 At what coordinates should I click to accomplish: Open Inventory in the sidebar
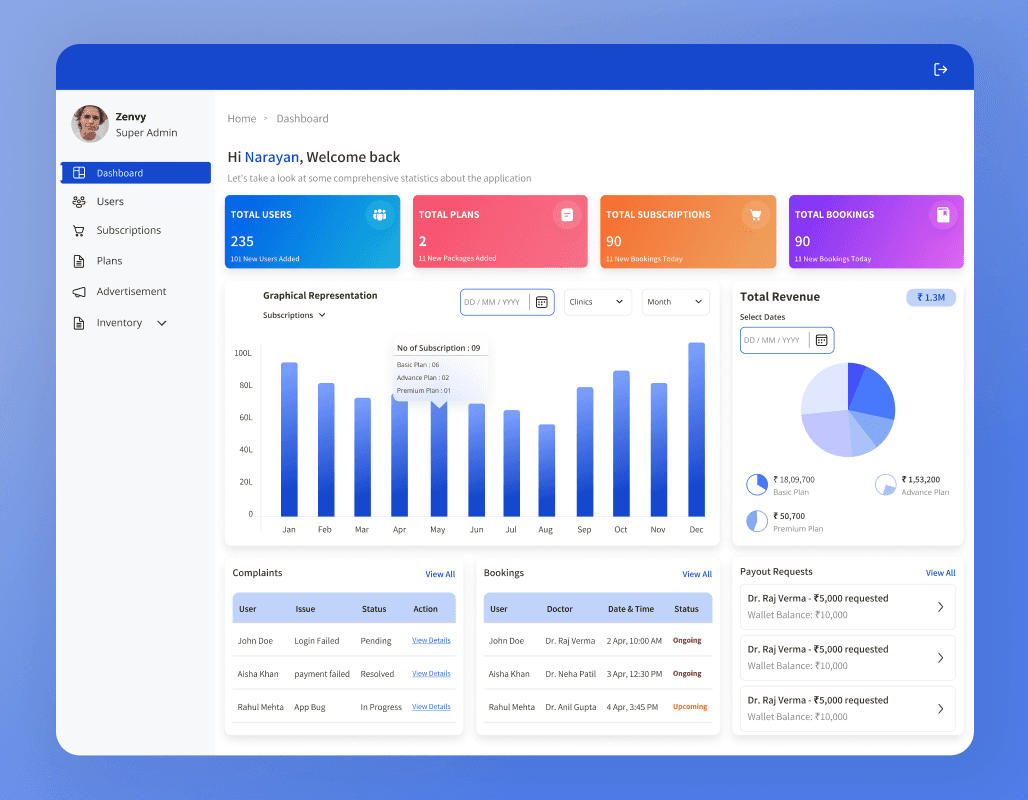coord(119,323)
